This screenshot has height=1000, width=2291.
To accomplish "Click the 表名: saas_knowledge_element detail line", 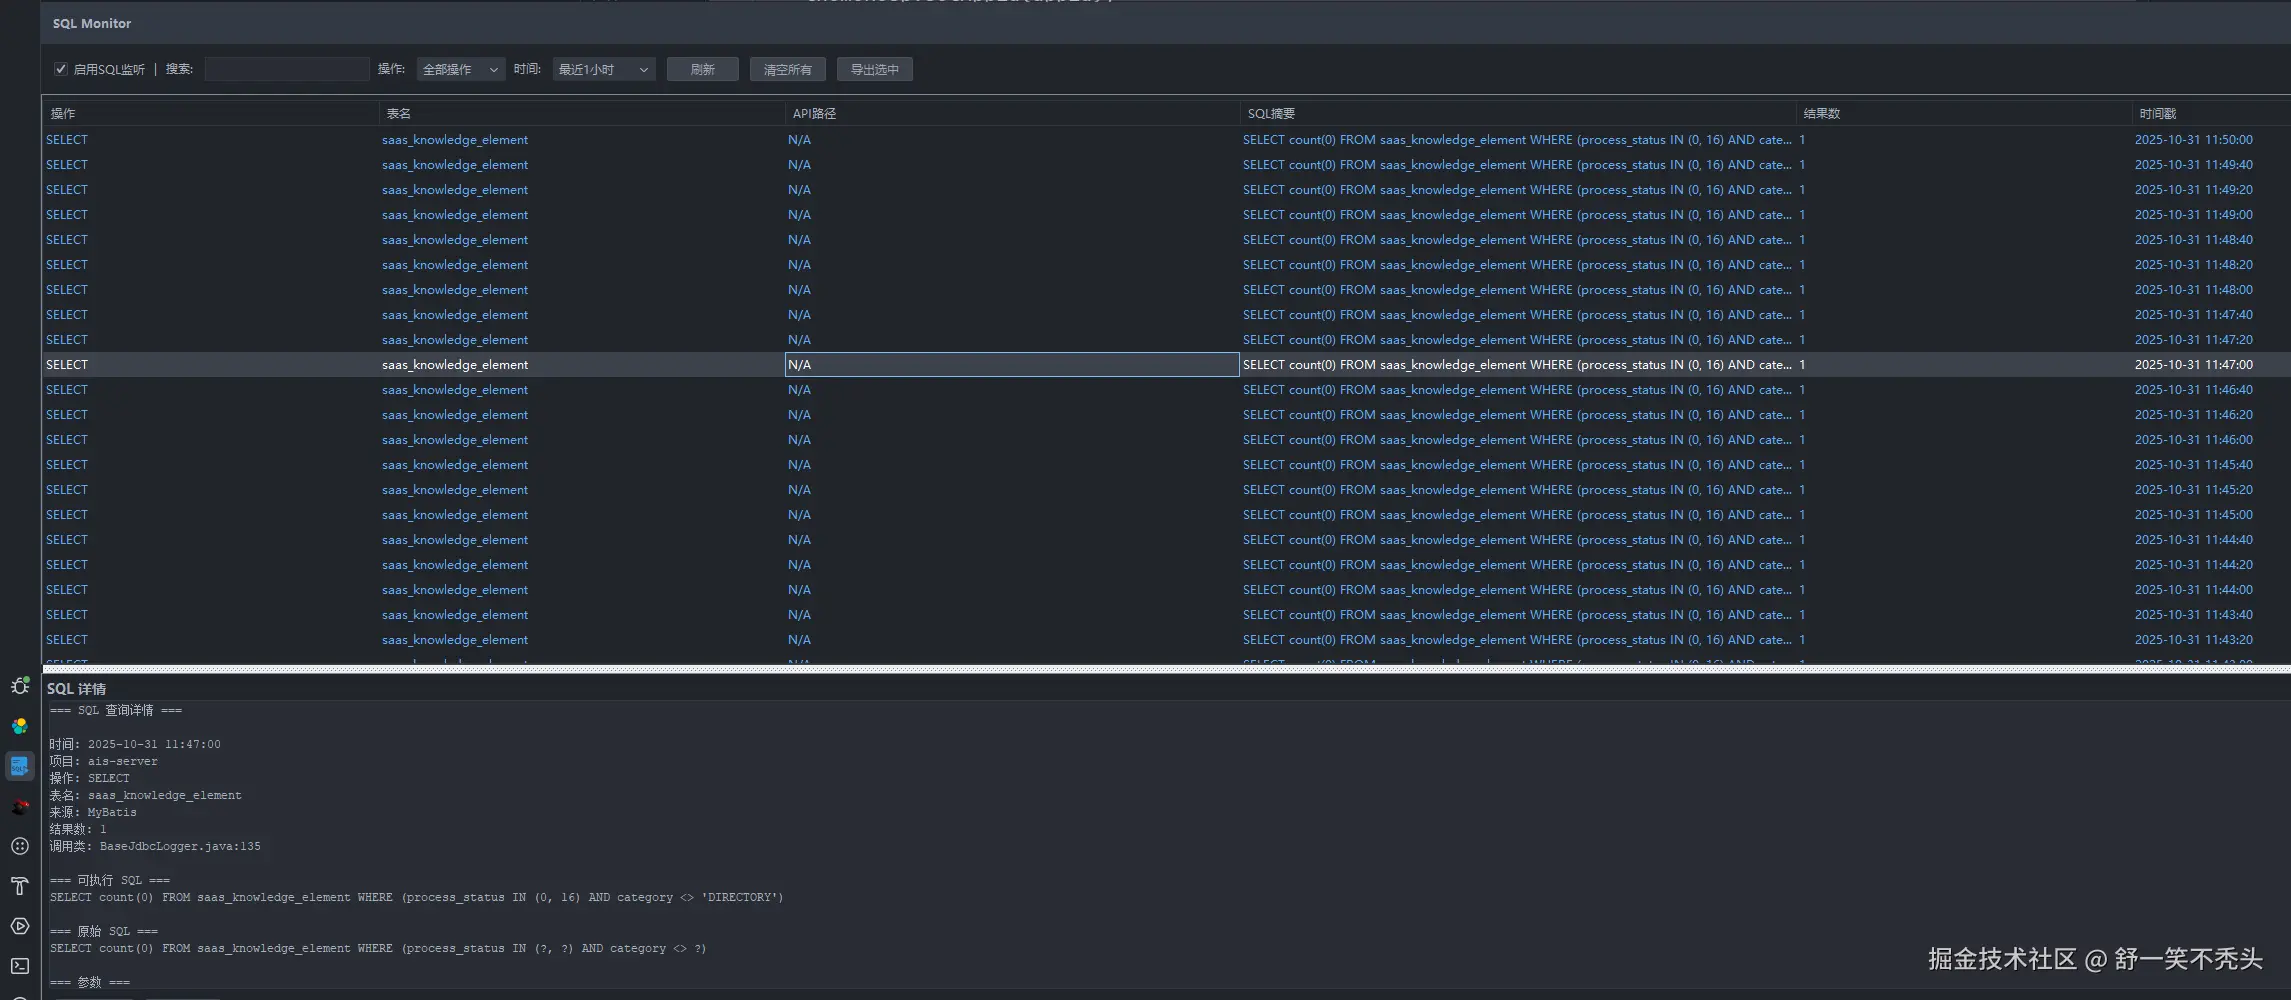I will coord(146,795).
